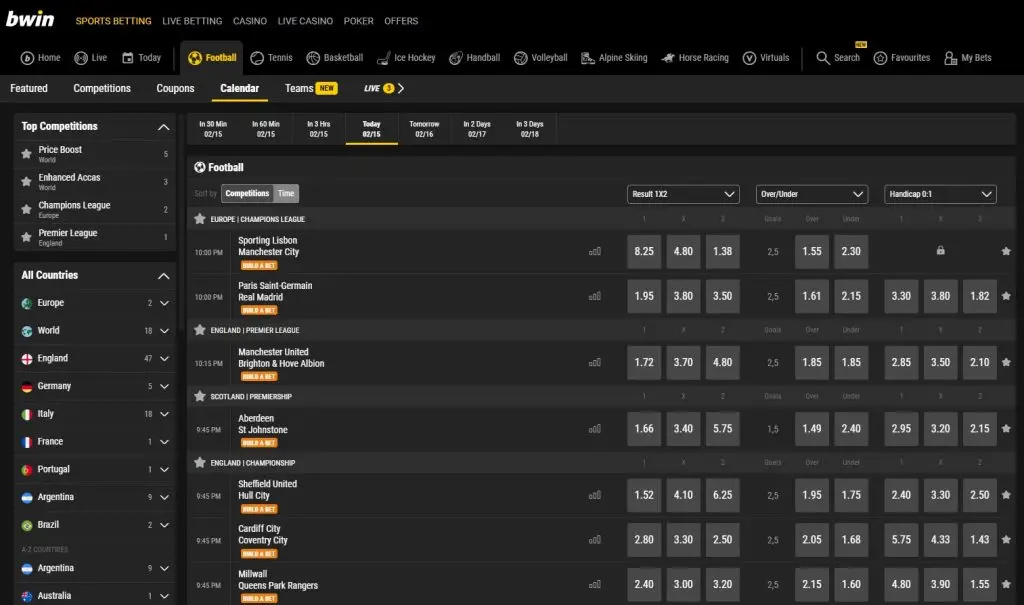The width and height of the screenshot is (1024, 605).
Task: Open the Handicap 0:1 market dropdown
Action: [x=940, y=194]
